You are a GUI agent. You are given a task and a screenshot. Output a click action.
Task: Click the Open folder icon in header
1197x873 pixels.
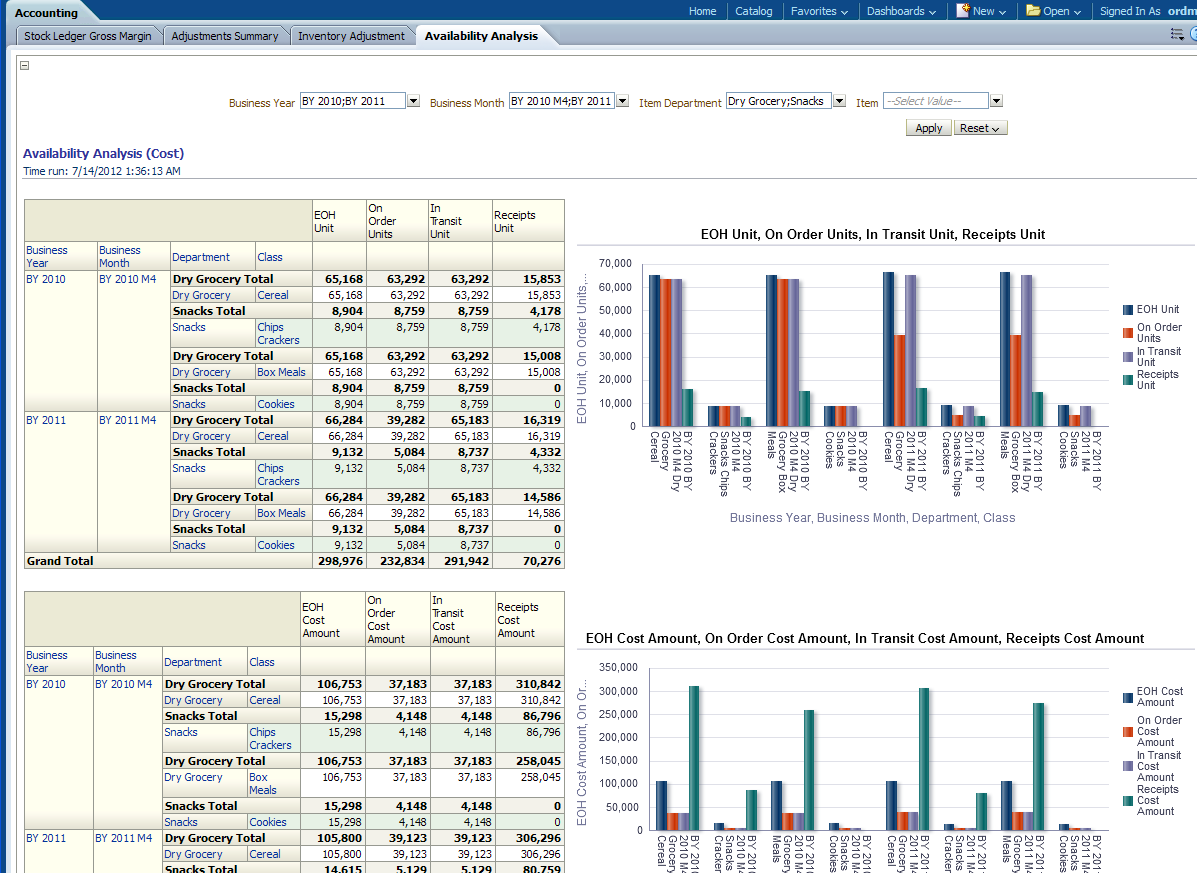pos(1033,11)
